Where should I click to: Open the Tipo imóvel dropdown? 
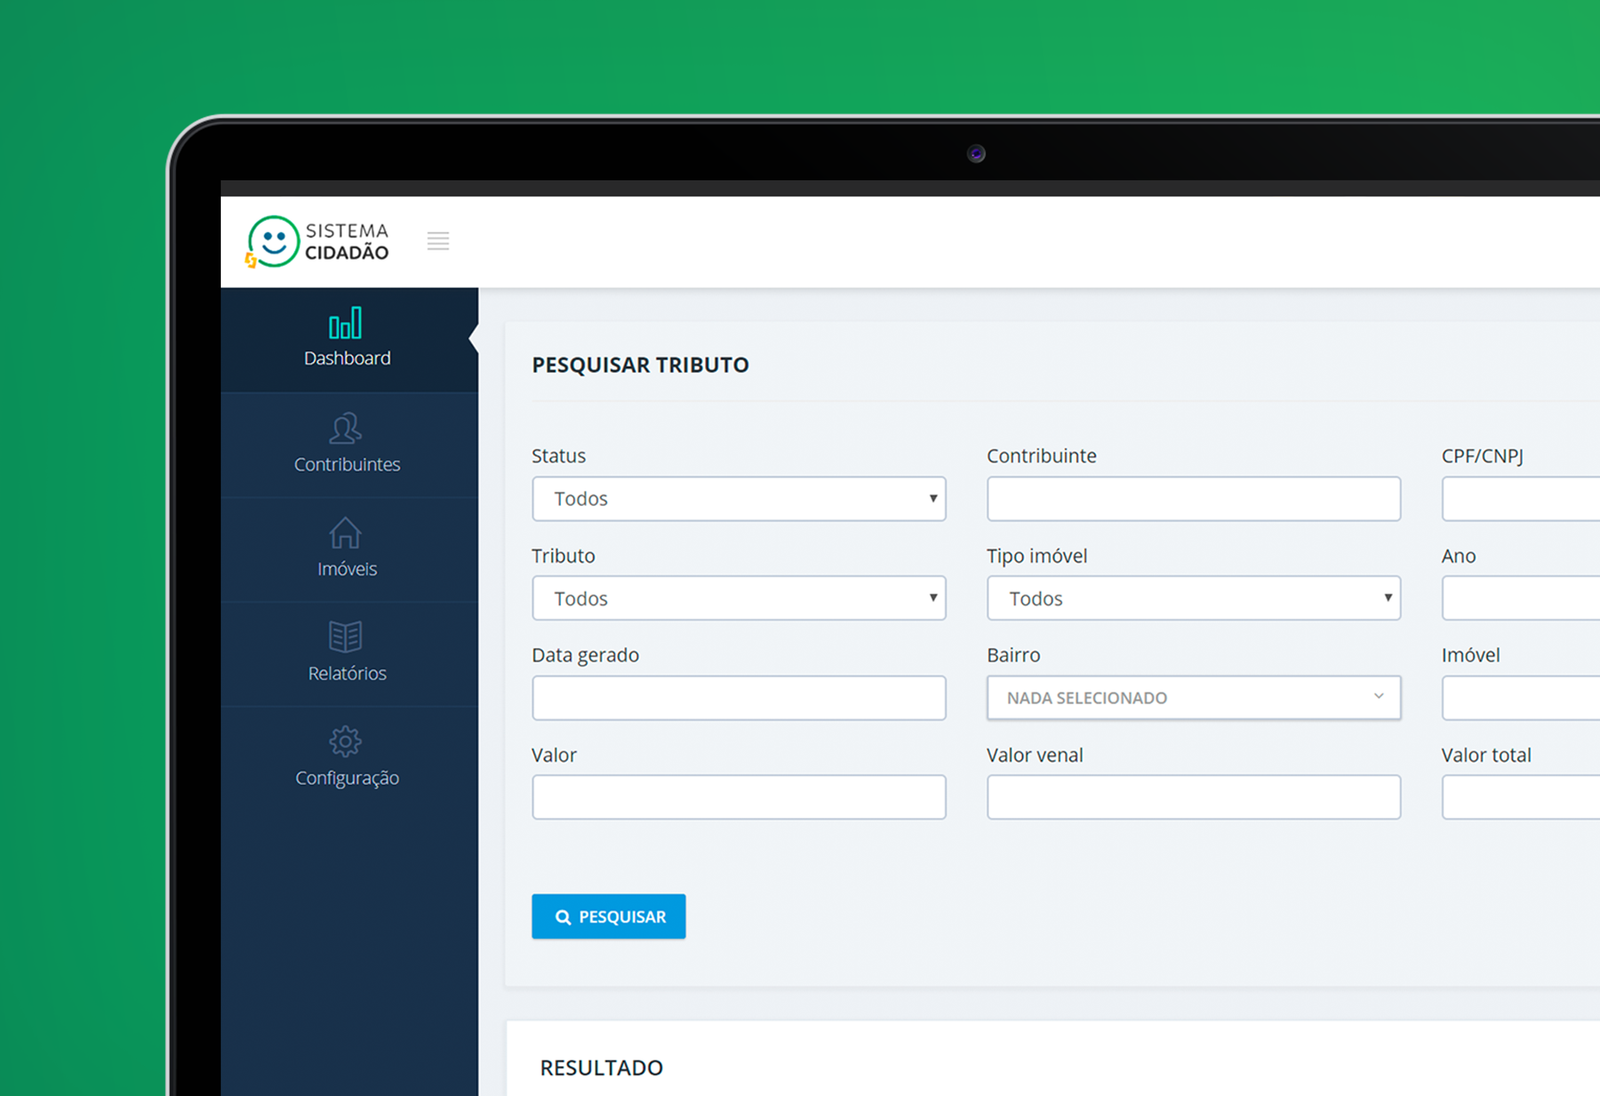pyautogui.click(x=1193, y=598)
